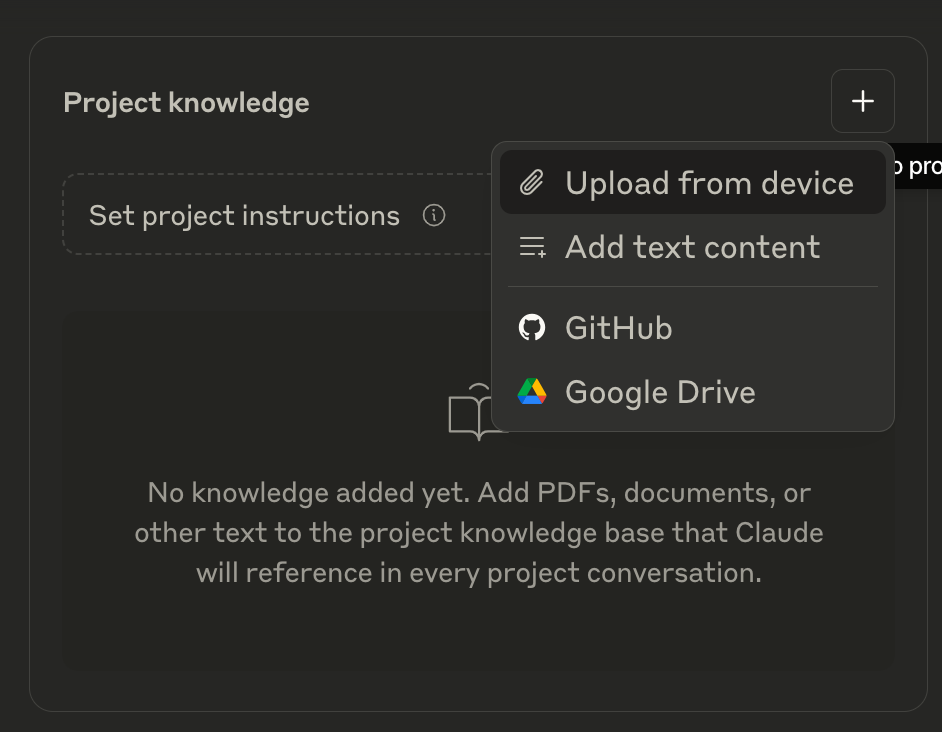Select Google Drive from the menu
Viewport: 942px width, 732px height.
click(660, 391)
